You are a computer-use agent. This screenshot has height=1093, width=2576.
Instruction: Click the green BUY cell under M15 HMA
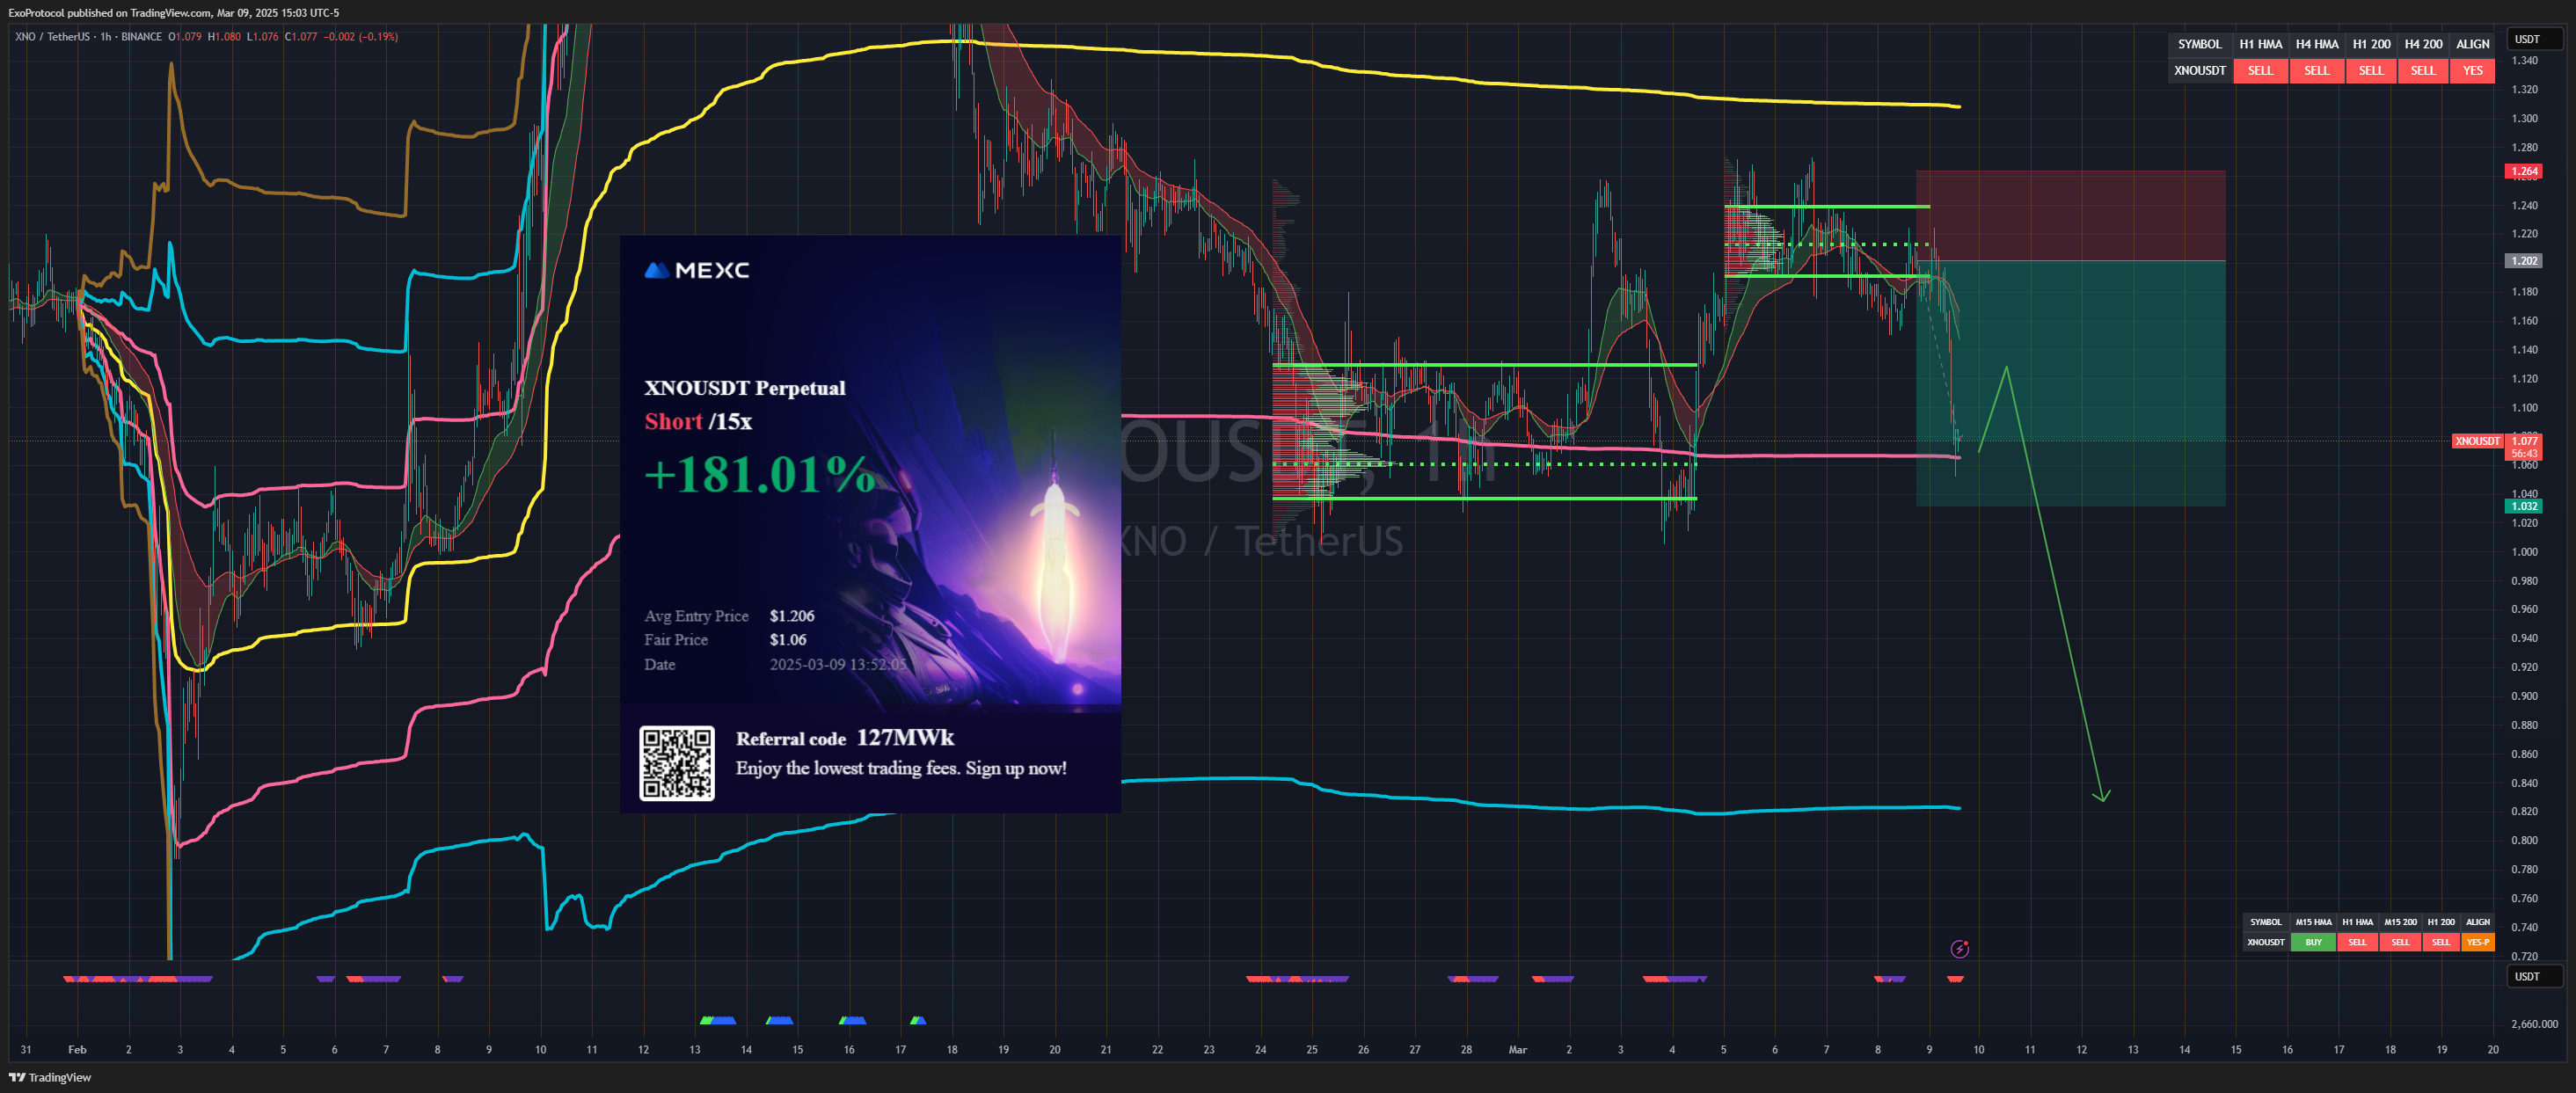tap(2313, 942)
